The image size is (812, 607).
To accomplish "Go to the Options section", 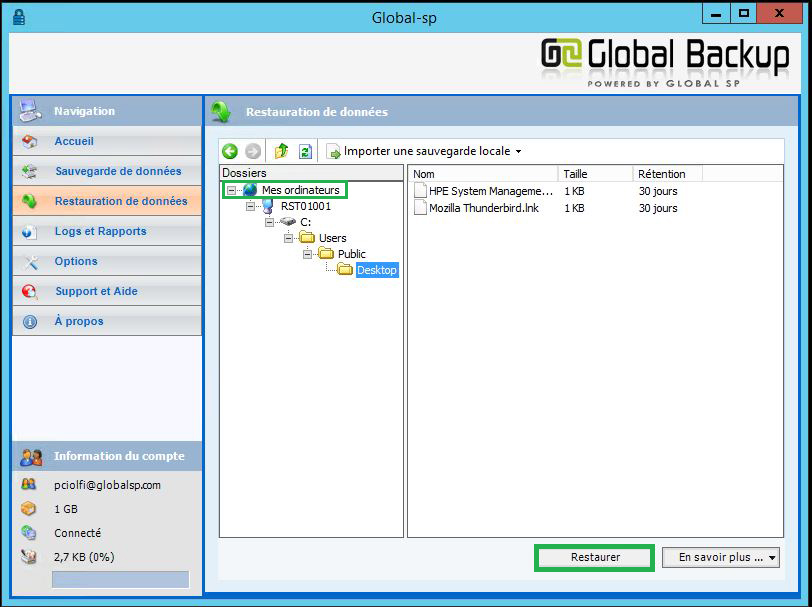I will coord(107,262).
